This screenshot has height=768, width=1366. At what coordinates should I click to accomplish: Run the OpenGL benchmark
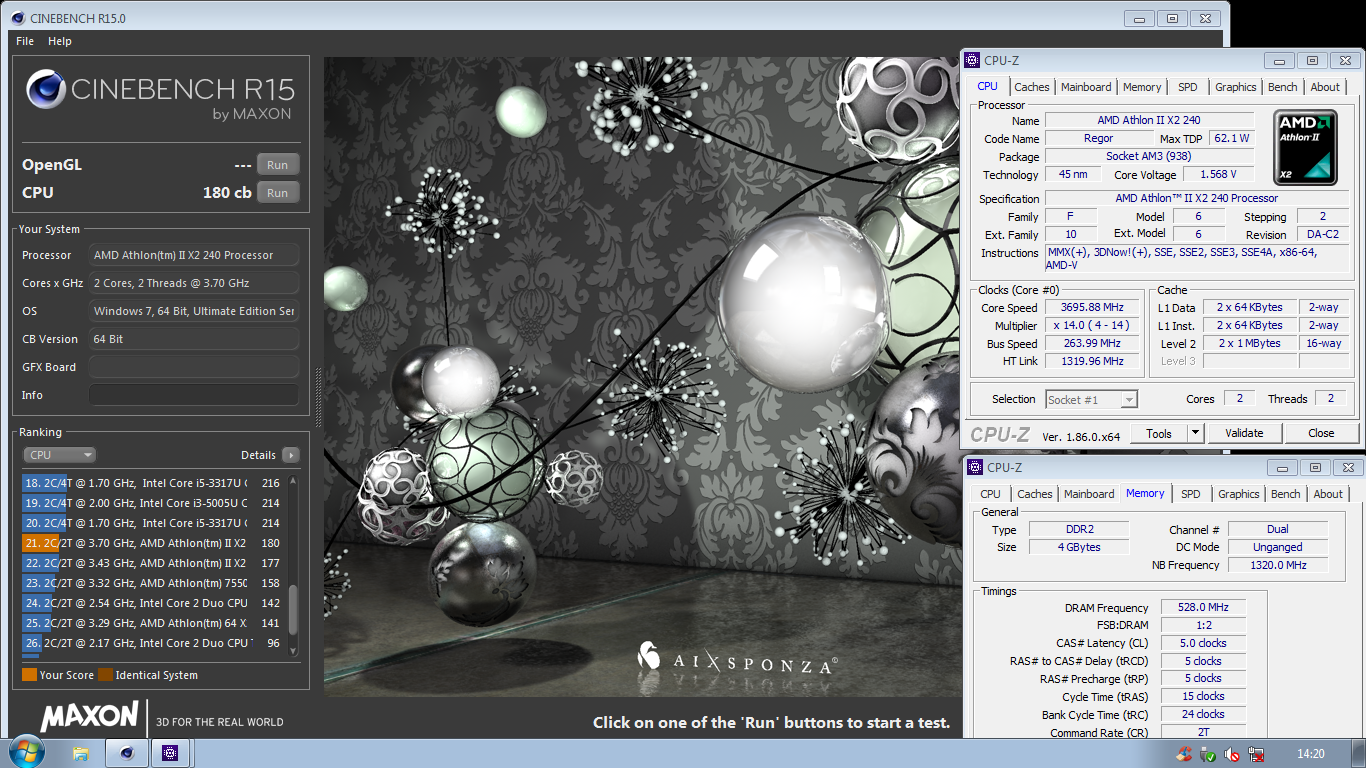point(278,165)
